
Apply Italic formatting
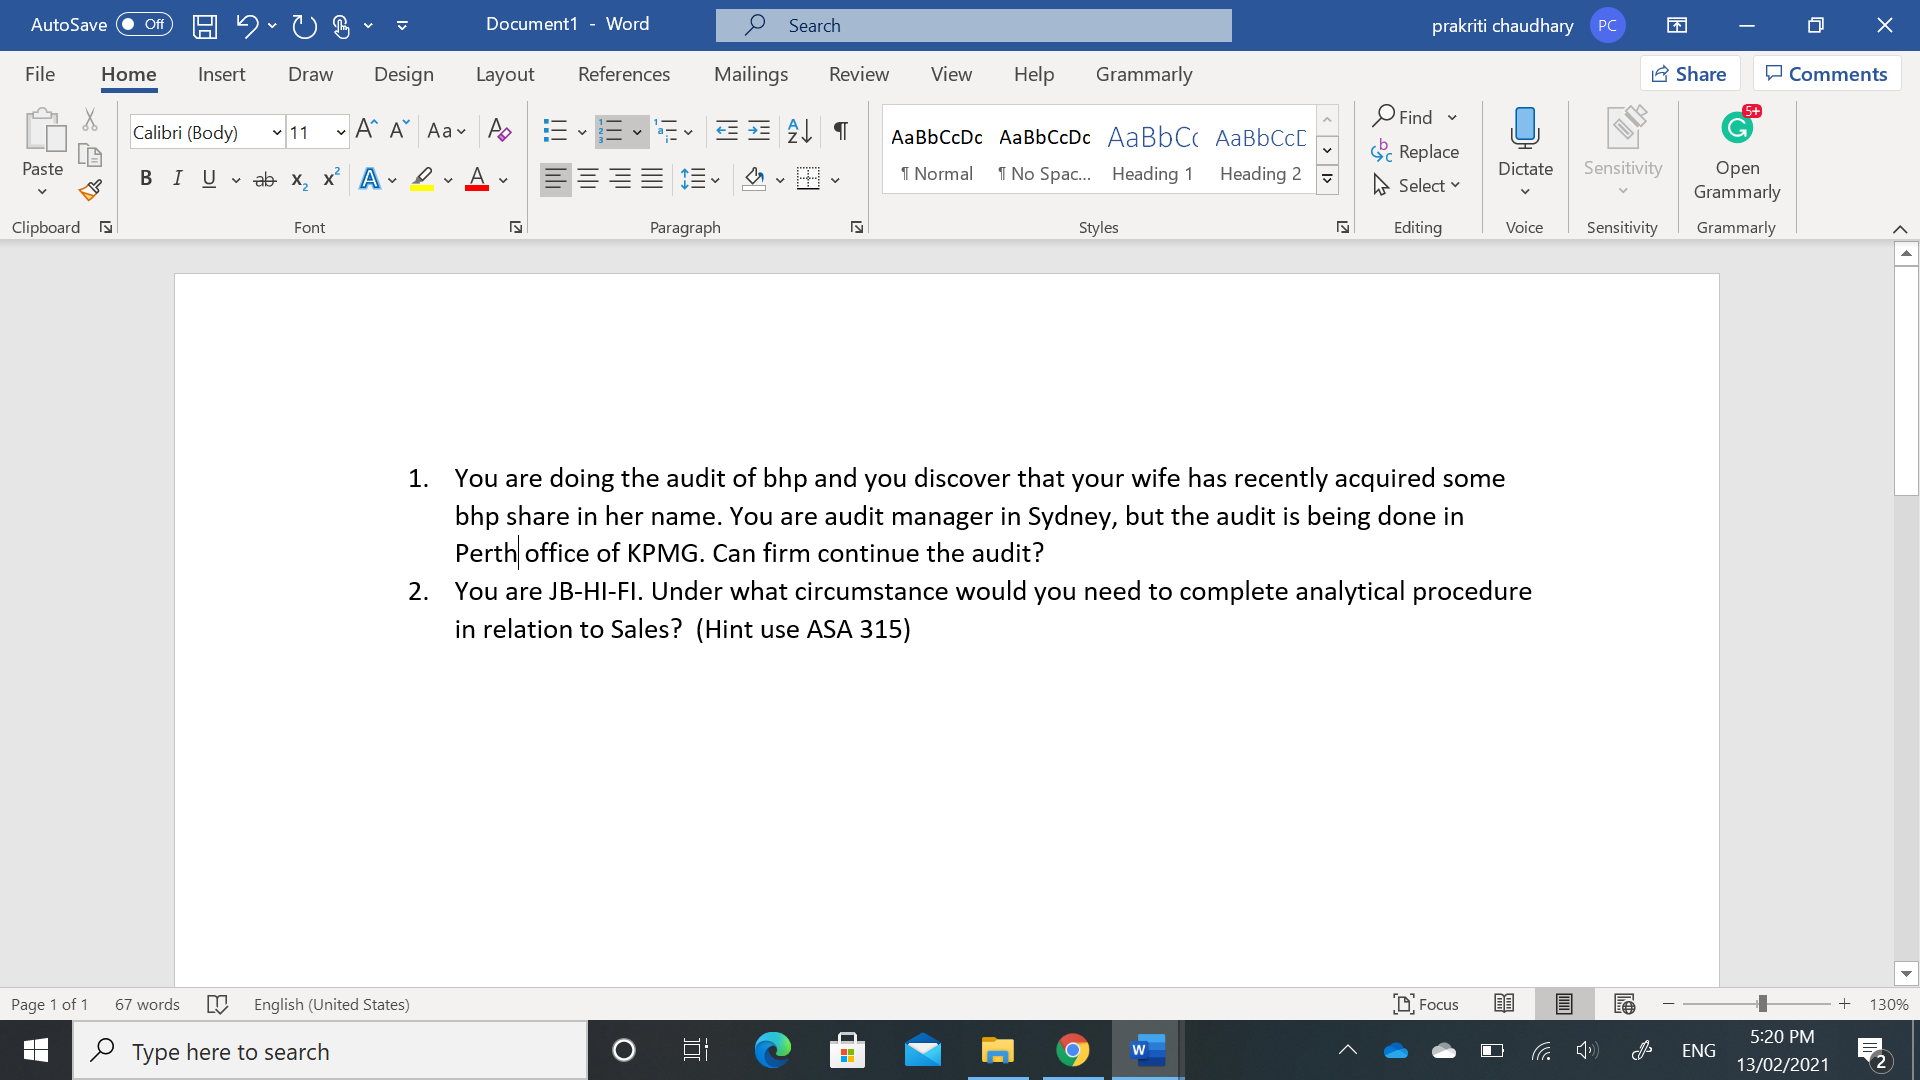click(178, 178)
